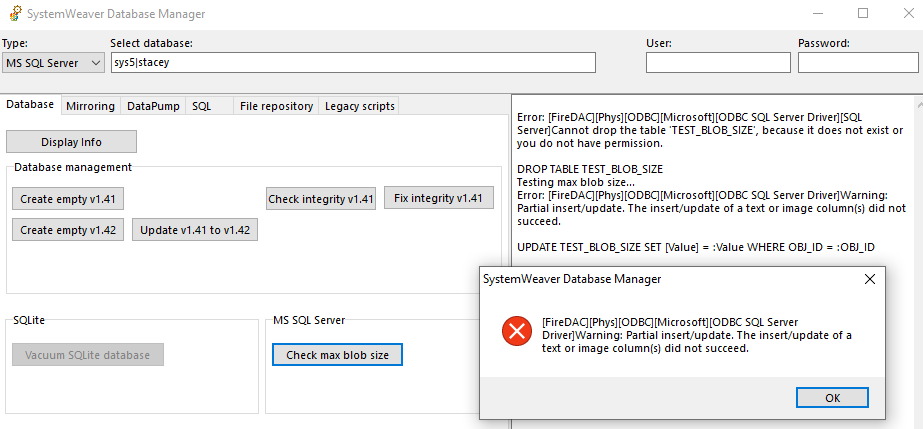Click the SystemWeaver app icon in title bar
The image size is (923, 429).
click(x=16, y=14)
